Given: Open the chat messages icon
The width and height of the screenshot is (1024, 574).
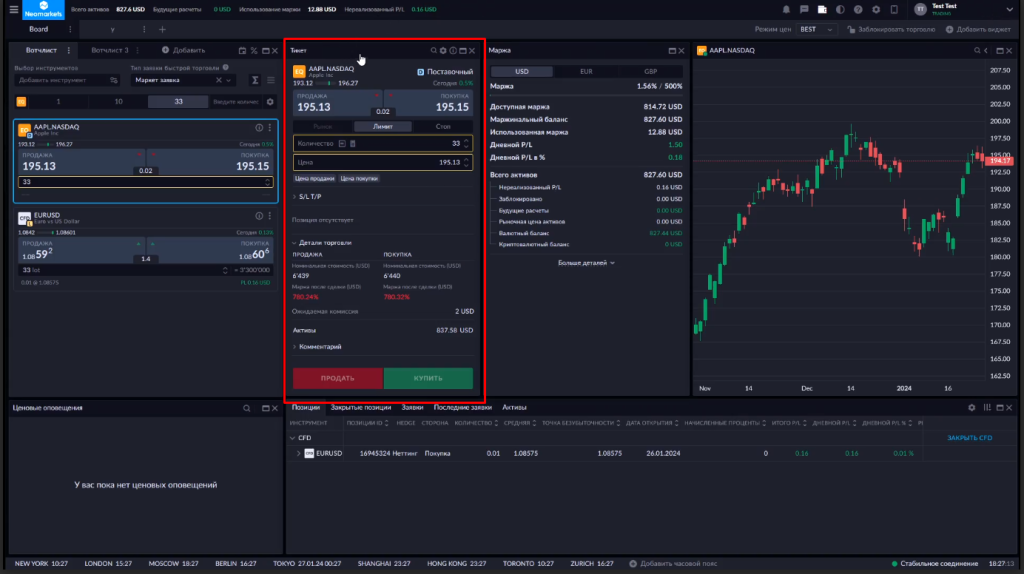Looking at the screenshot, I should pos(804,10).
